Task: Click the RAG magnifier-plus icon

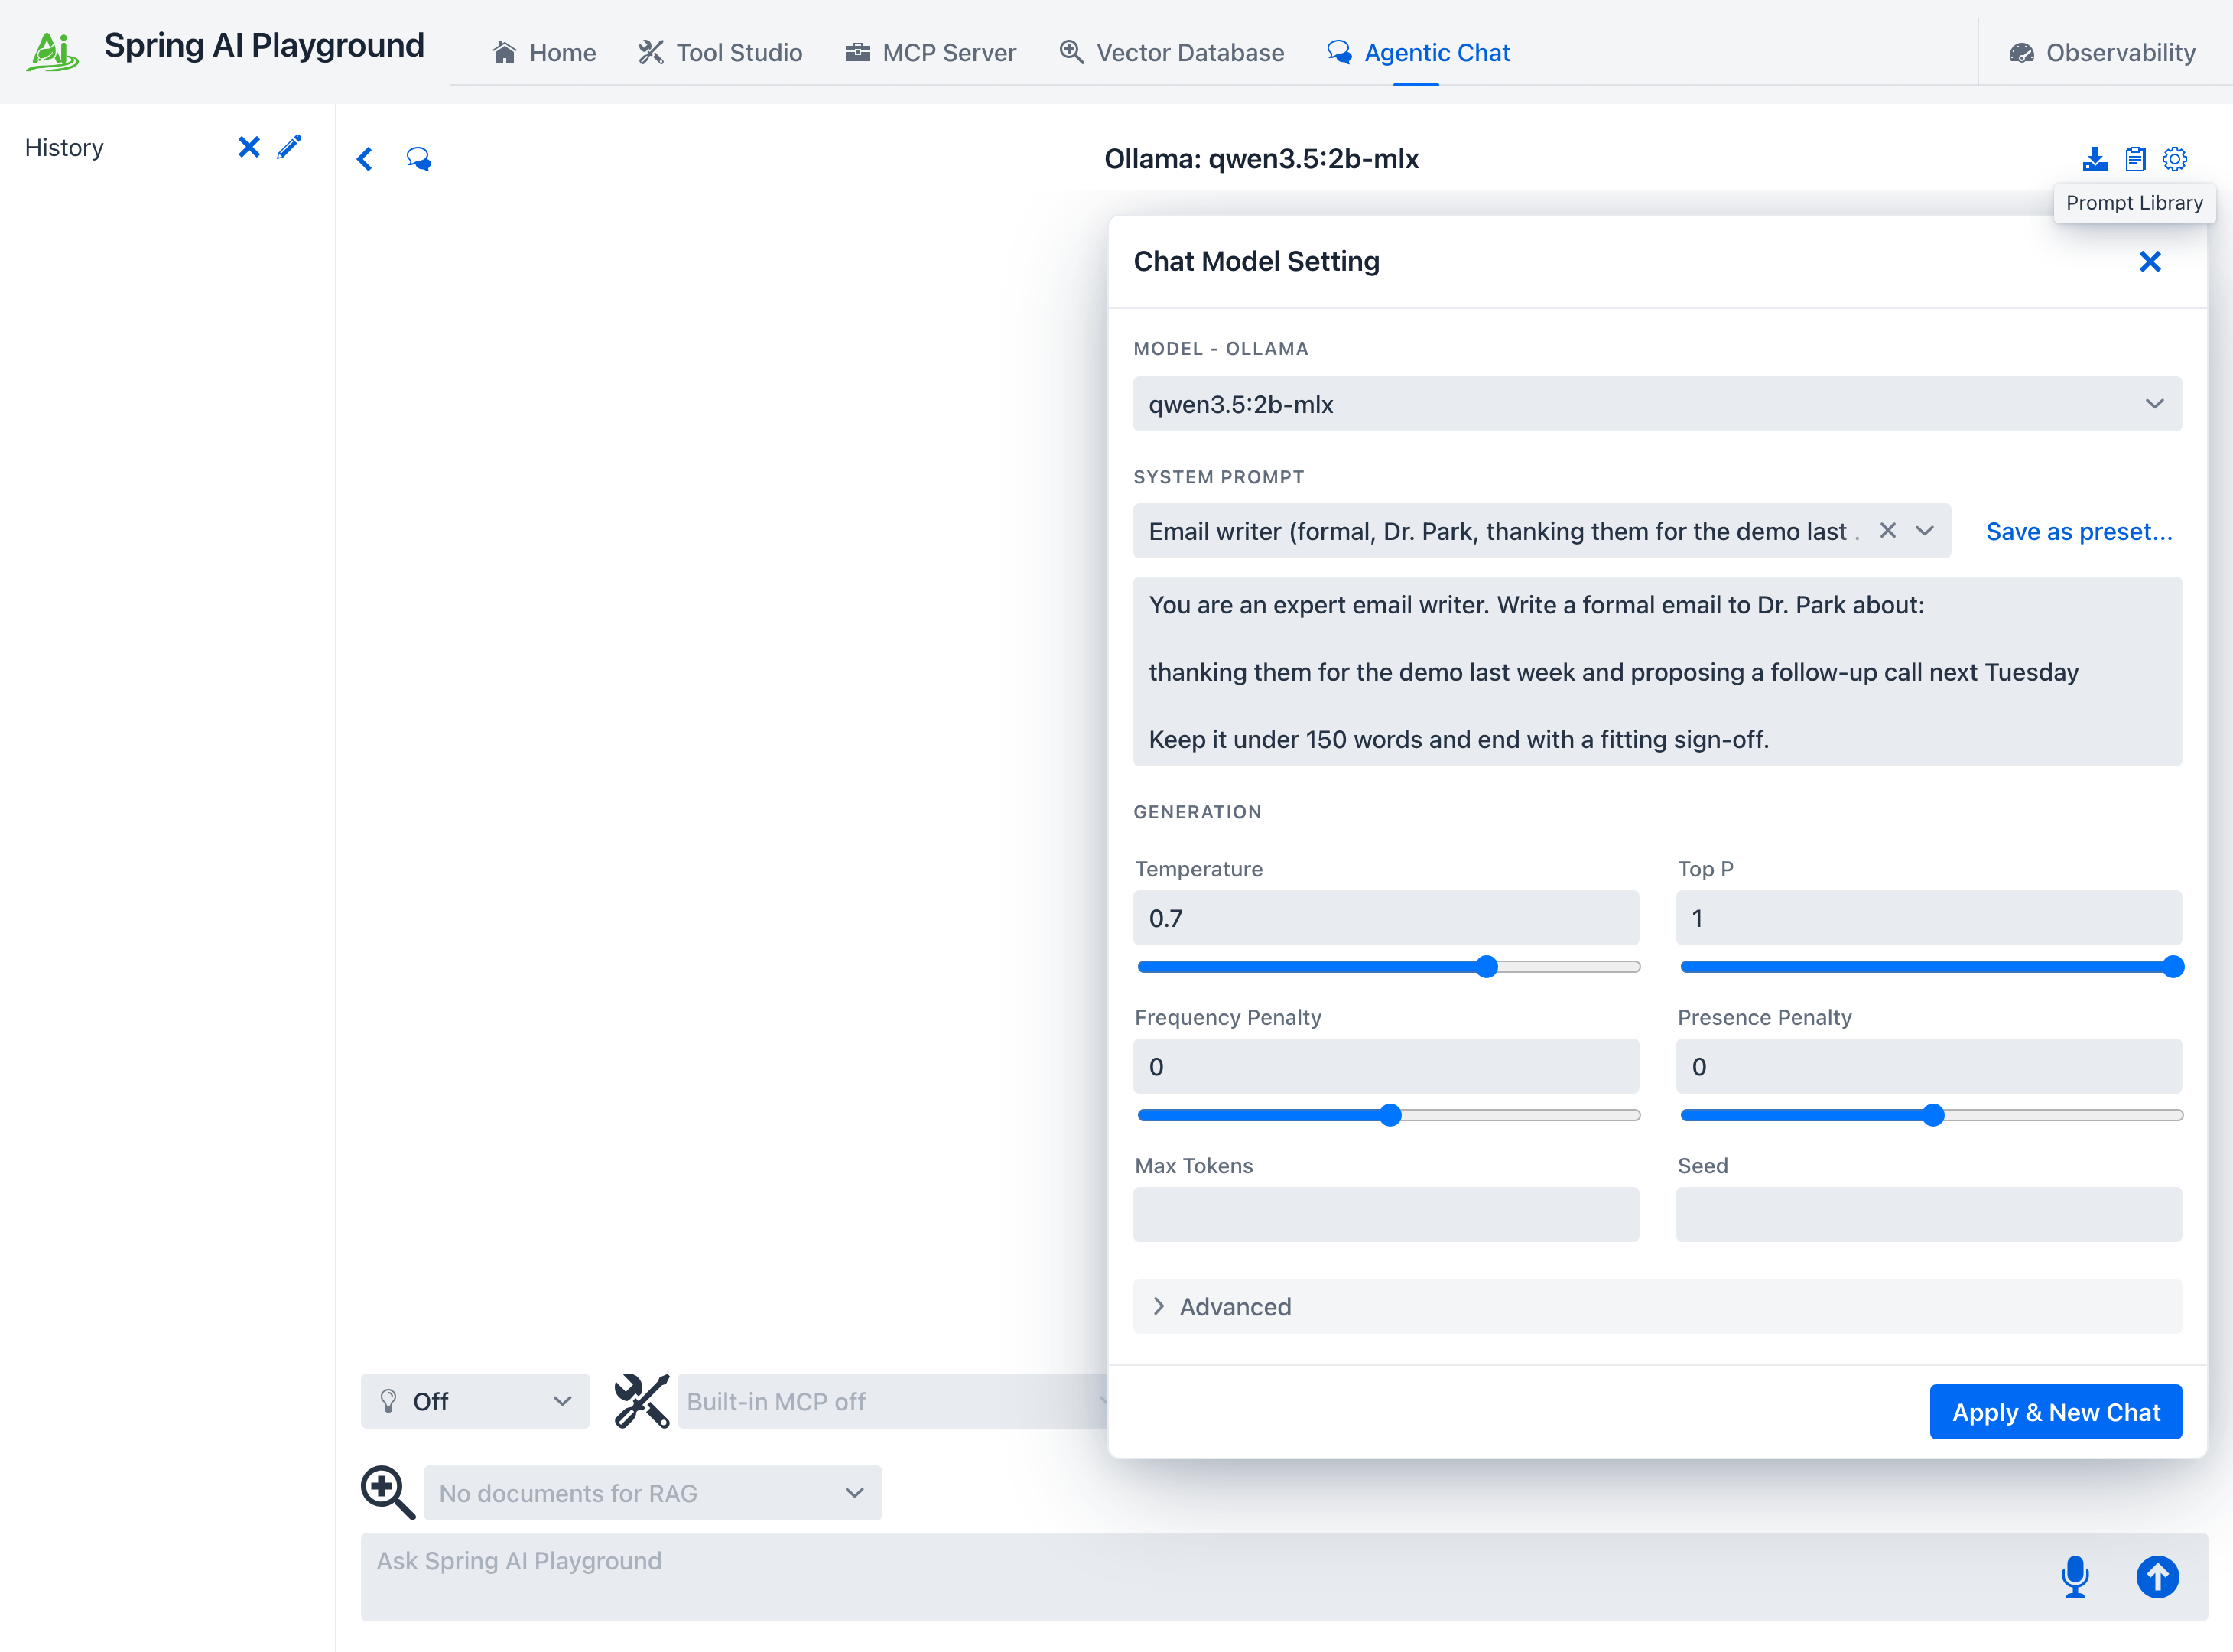Action: (x=387, y=1492)
